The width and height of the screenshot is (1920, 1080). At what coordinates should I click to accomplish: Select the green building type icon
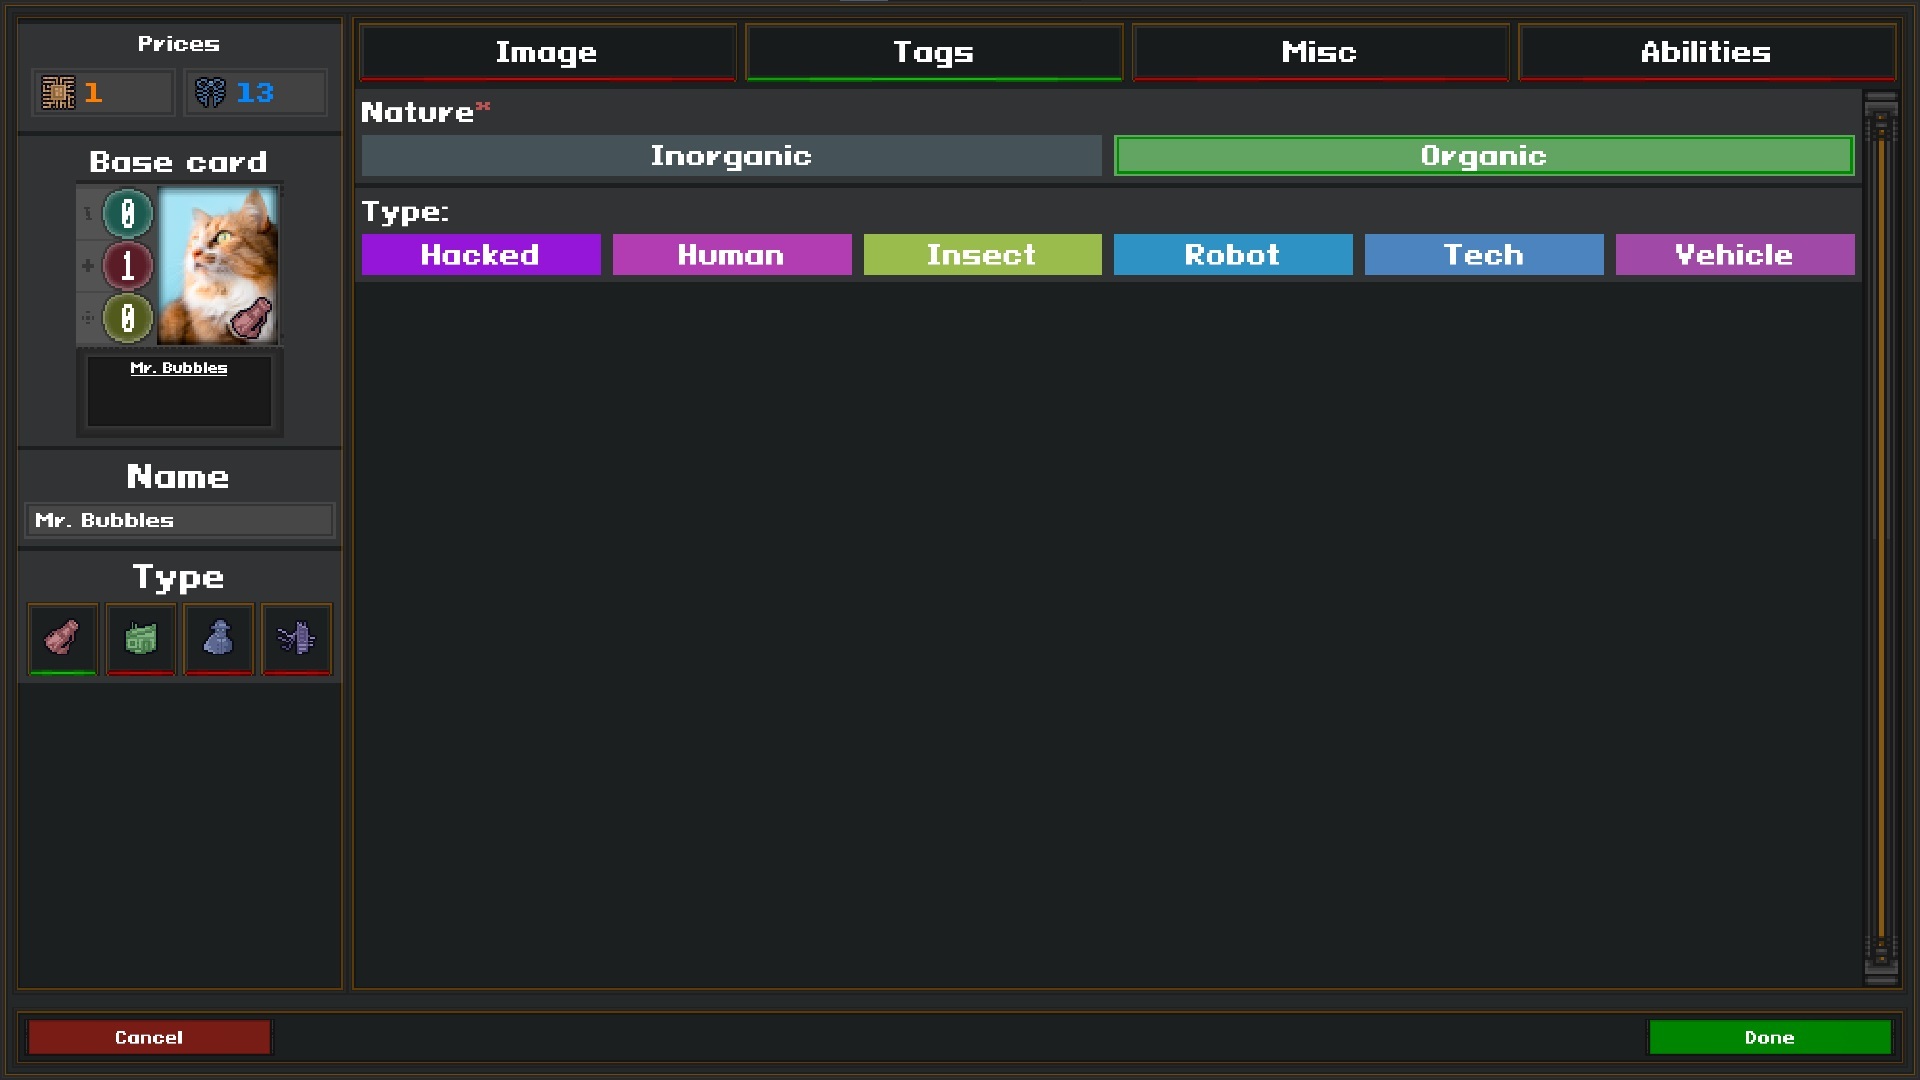click(x=140, y=638)
